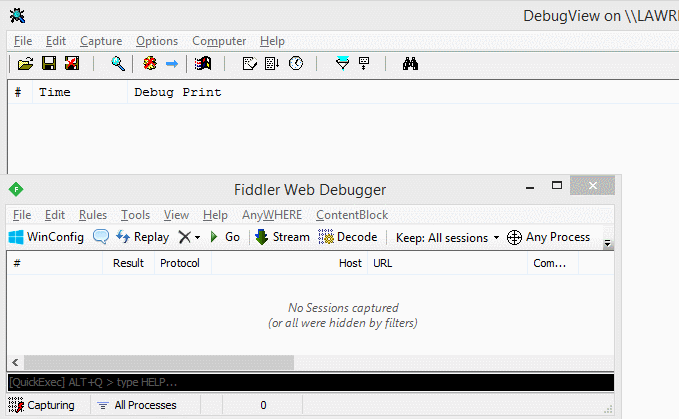Click the horizontal scrollbar thumb in sessions list
This screenshot has height=419, width=679.
point(159,363)
